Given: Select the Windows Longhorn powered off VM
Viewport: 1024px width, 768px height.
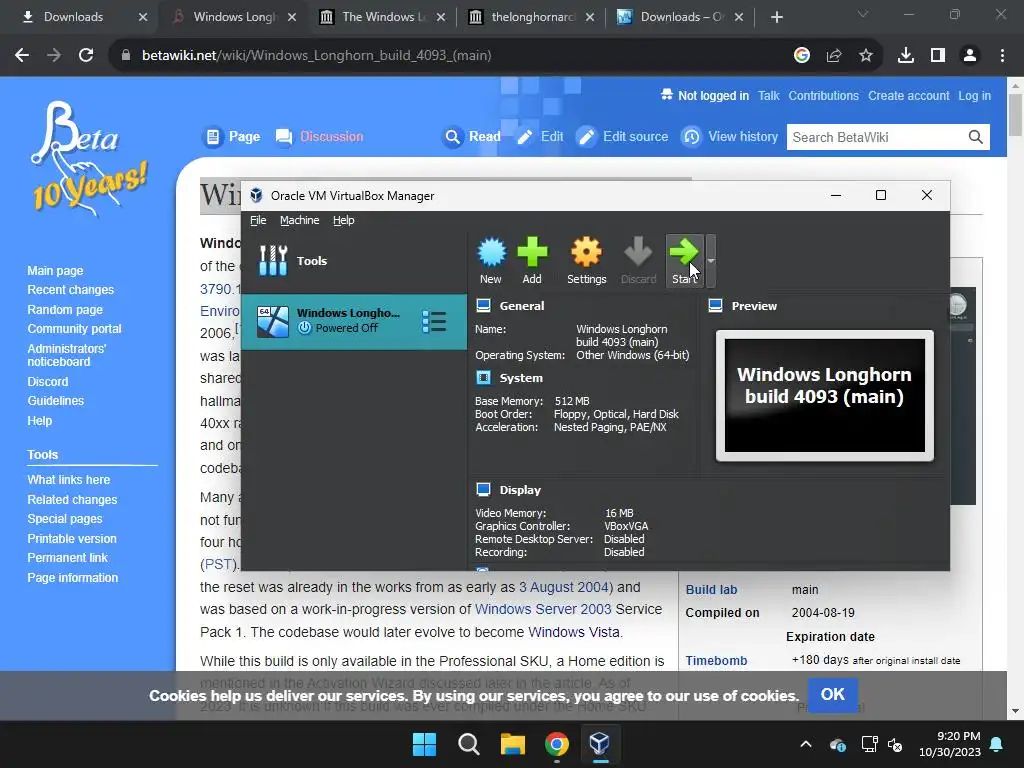Looking at the screenshot, I should (354, 321).
